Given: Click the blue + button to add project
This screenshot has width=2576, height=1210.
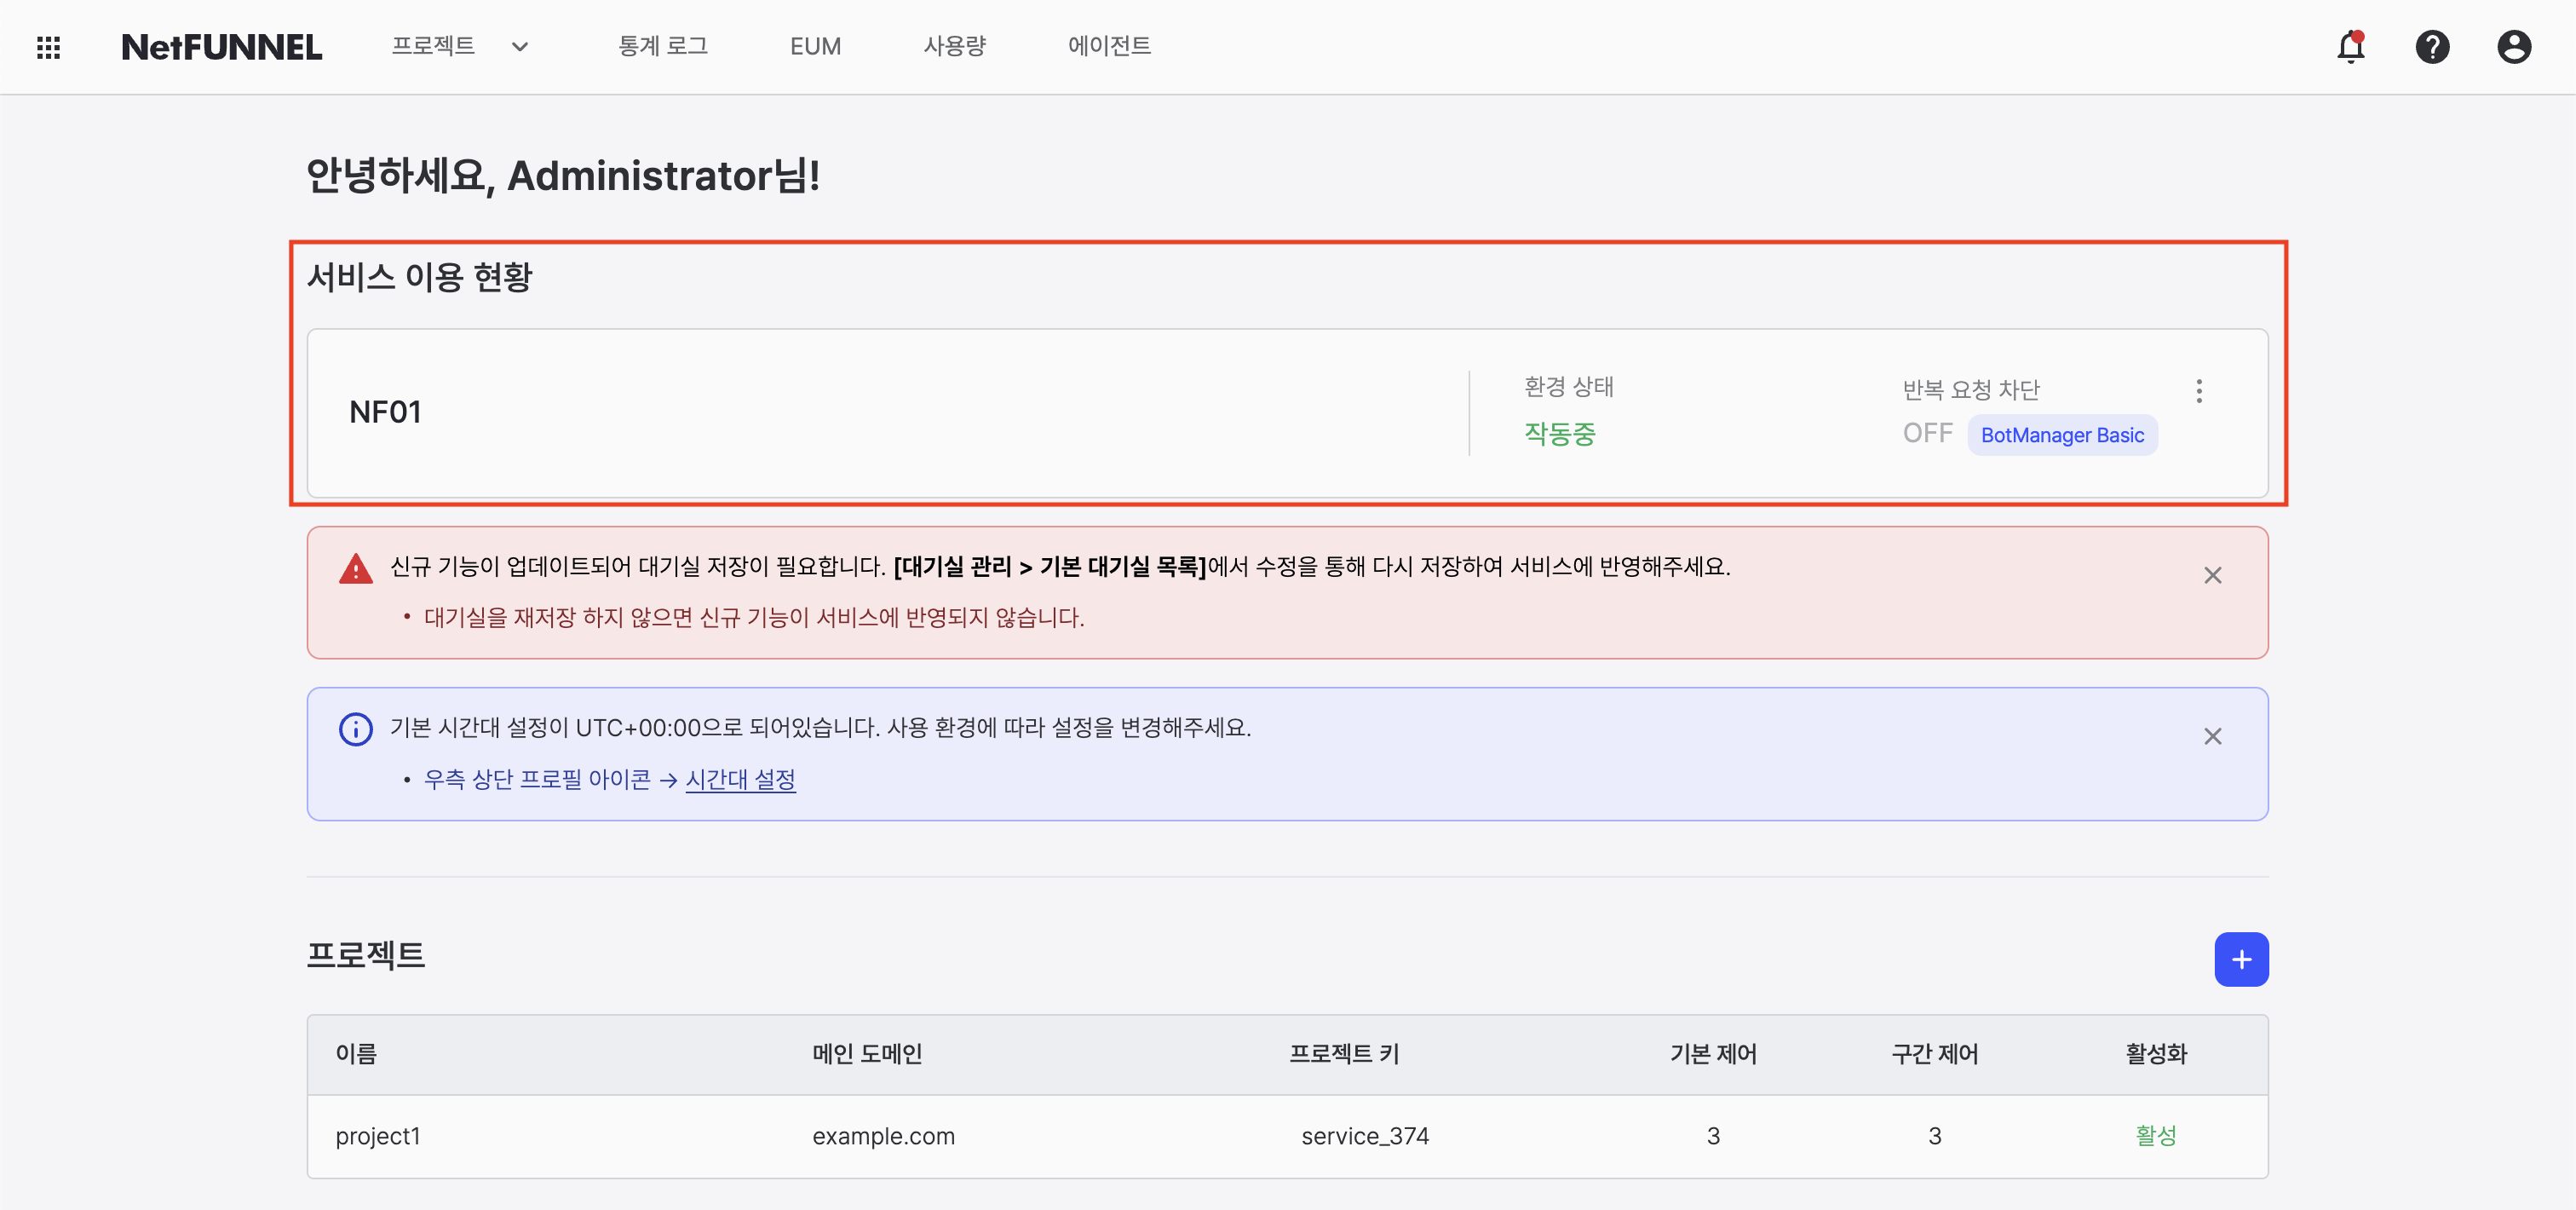Looking at the screenshot, I should pyautogui.click(x=2243, y=959).
